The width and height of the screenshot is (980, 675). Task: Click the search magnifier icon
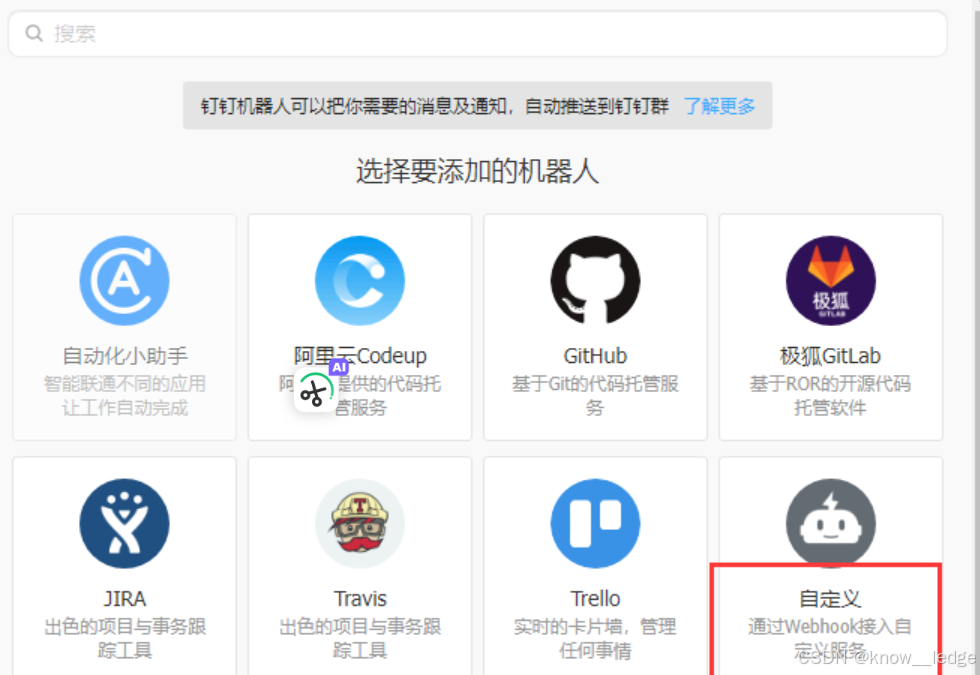tap(34, 33)
